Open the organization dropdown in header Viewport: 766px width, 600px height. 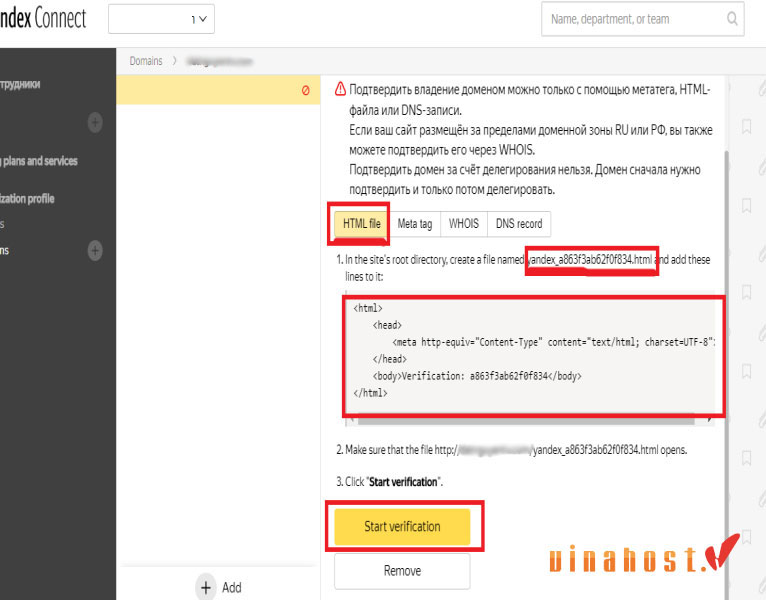(161, 19)
